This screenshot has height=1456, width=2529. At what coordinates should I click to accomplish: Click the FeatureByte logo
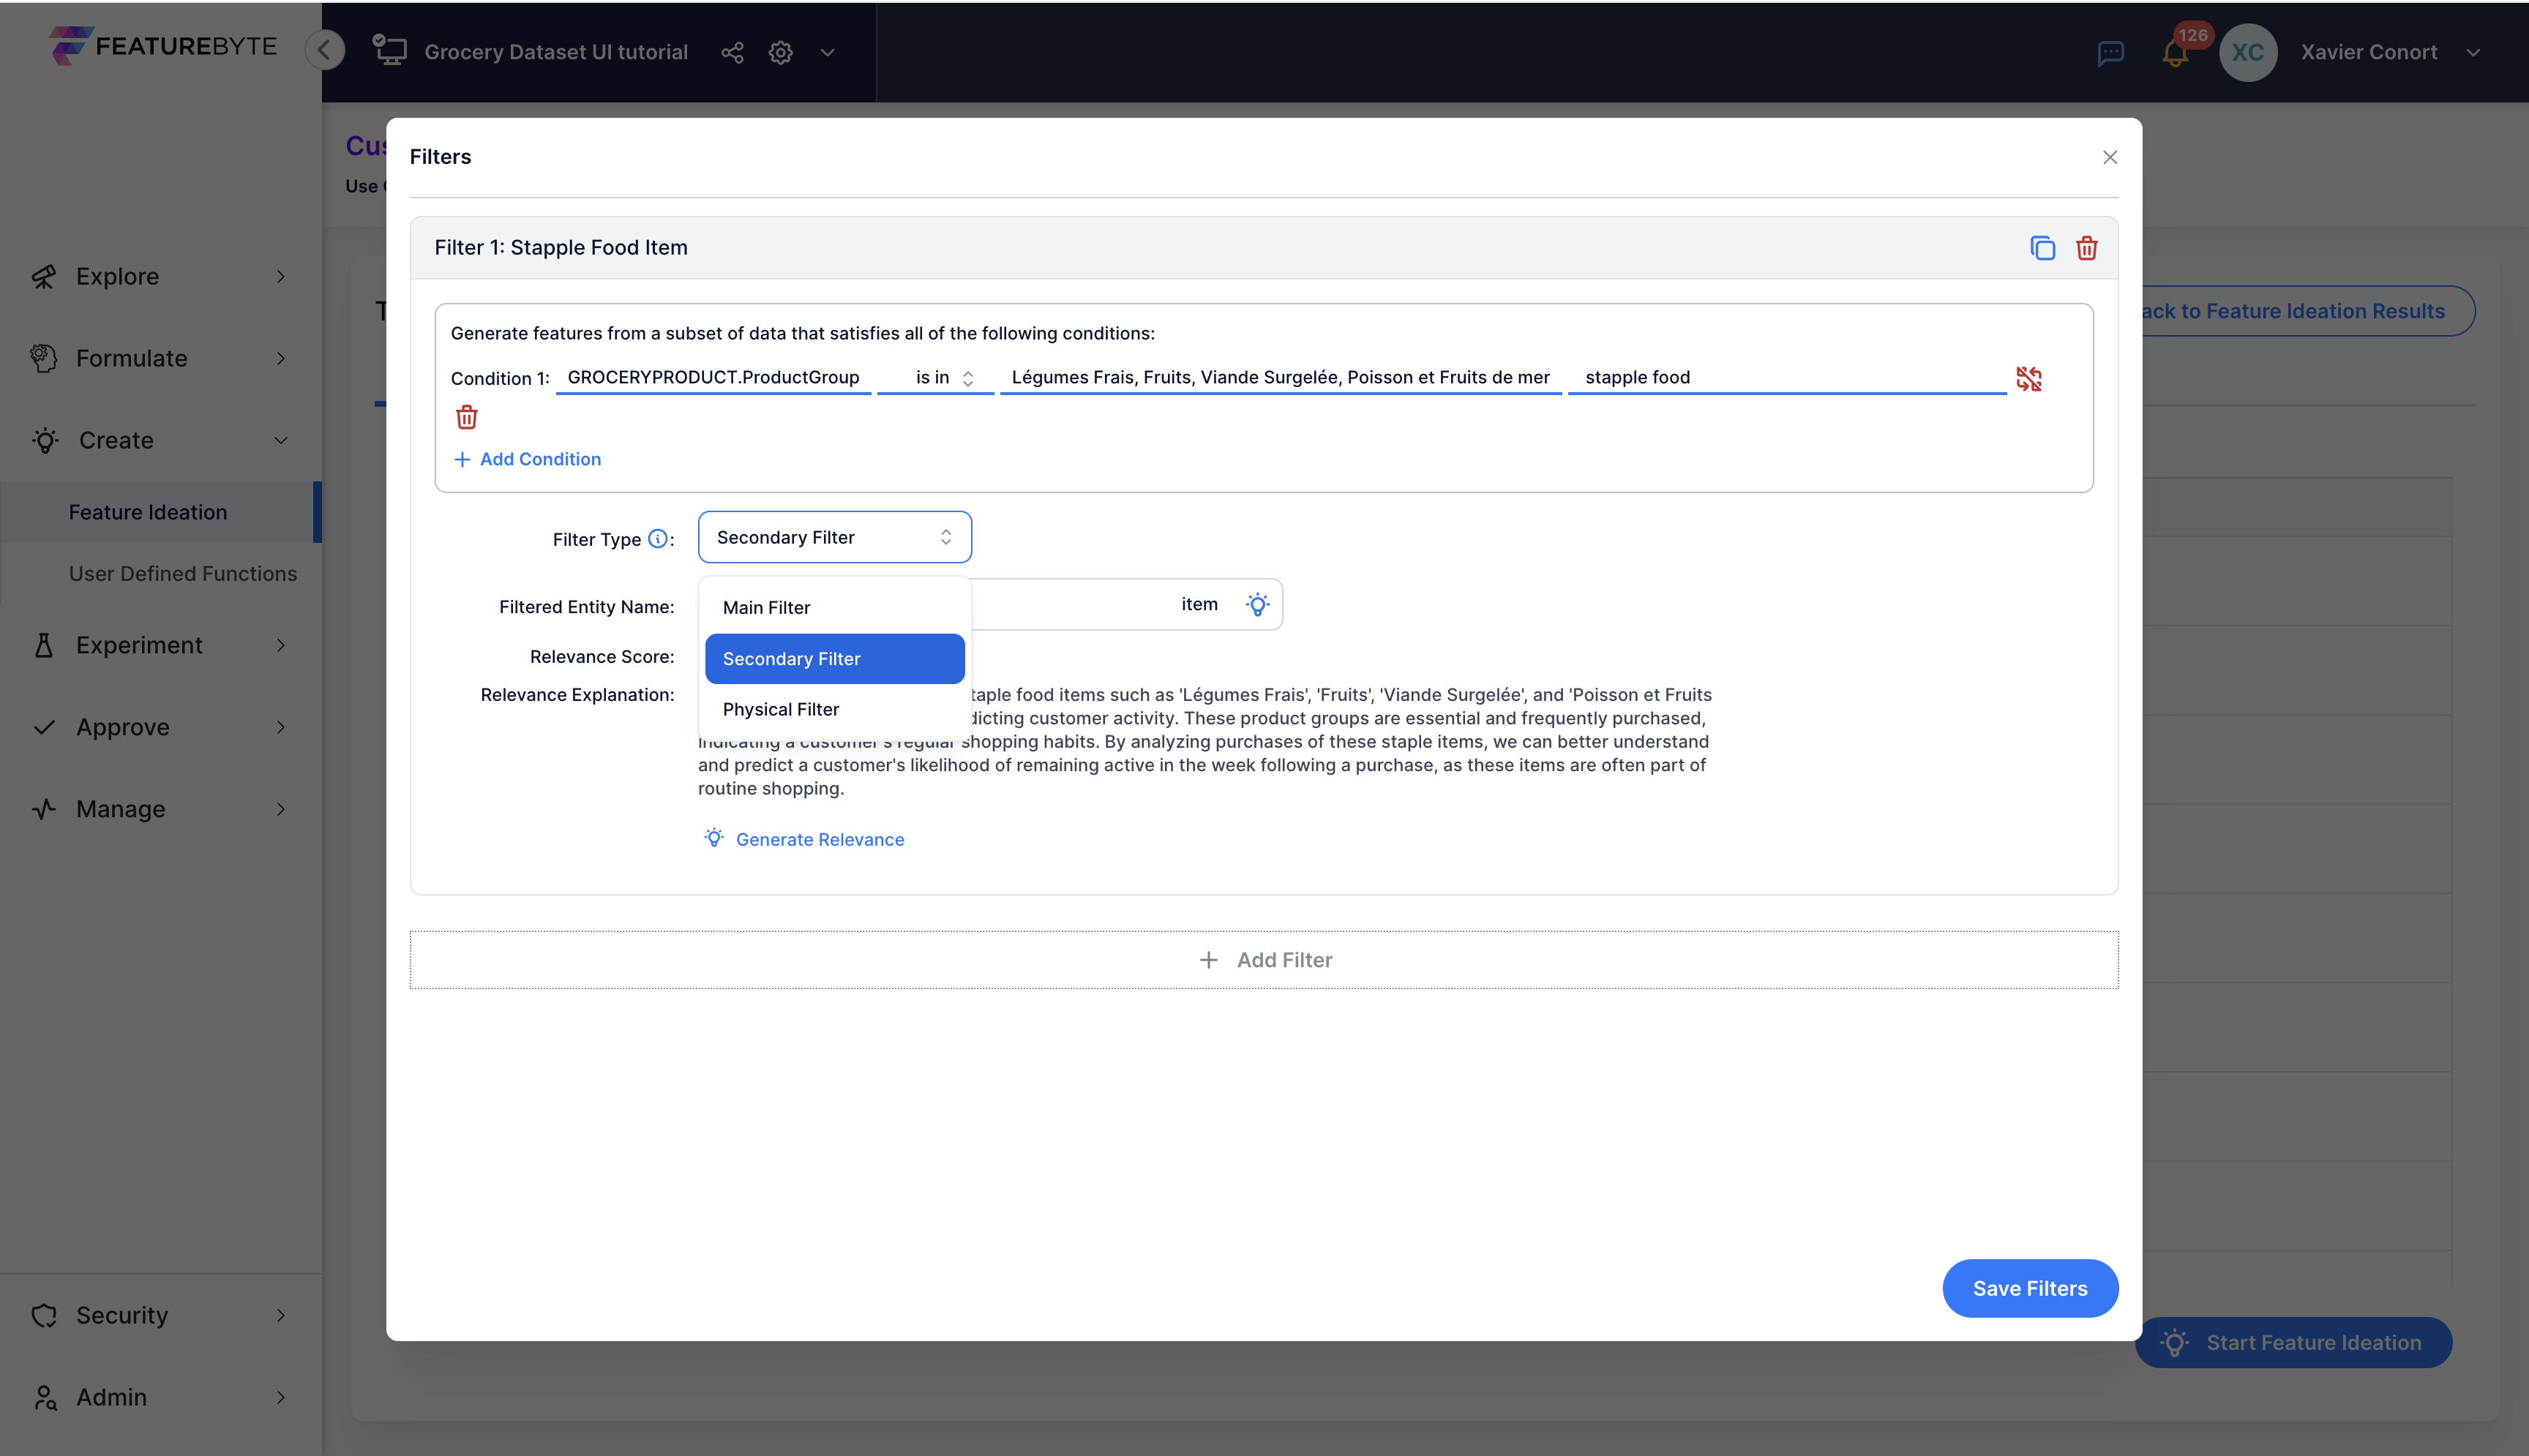[x=163, y=46]
